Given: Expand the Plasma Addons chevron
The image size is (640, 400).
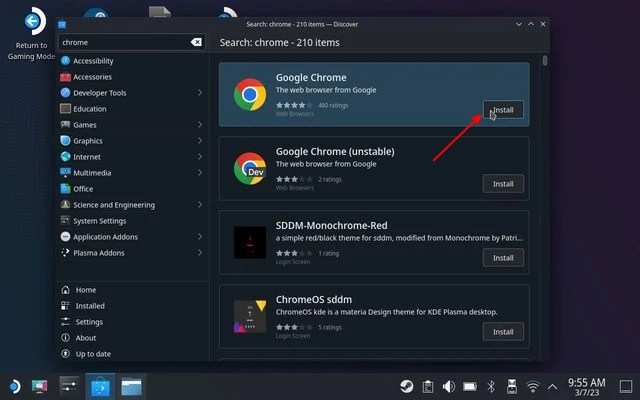Looking at the screenshot, I should pyautogui.click(x=200, y=253).
